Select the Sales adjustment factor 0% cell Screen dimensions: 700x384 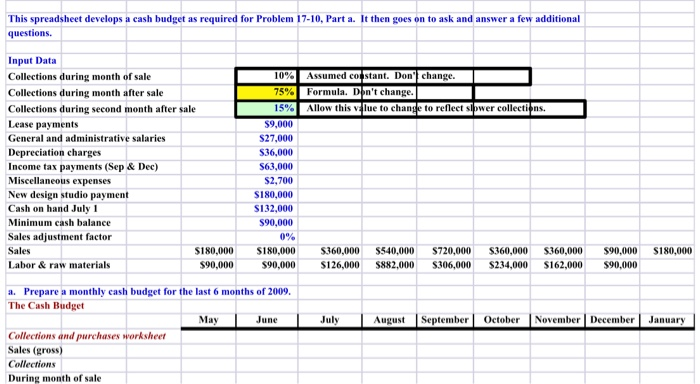click(287, 237)
